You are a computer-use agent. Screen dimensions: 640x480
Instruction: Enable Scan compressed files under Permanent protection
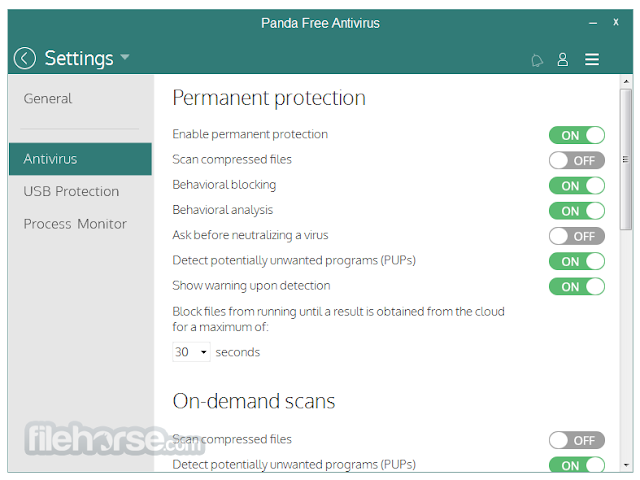[577, 160]
